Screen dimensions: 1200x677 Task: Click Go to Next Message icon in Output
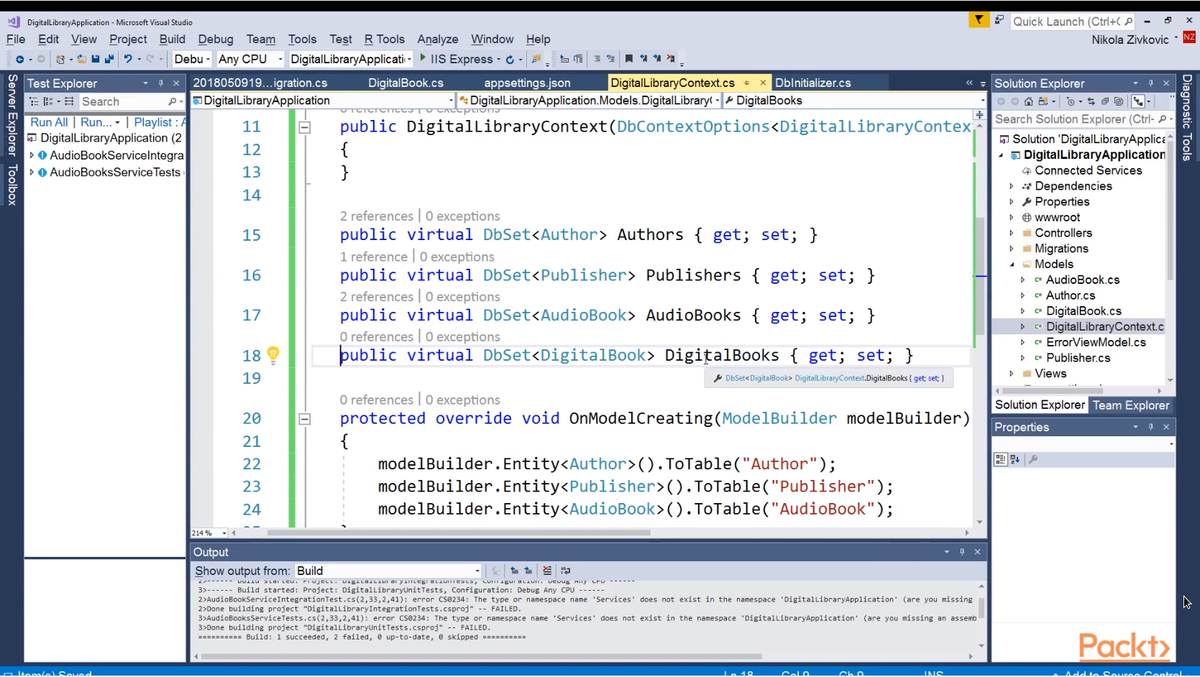pos(528,571)
